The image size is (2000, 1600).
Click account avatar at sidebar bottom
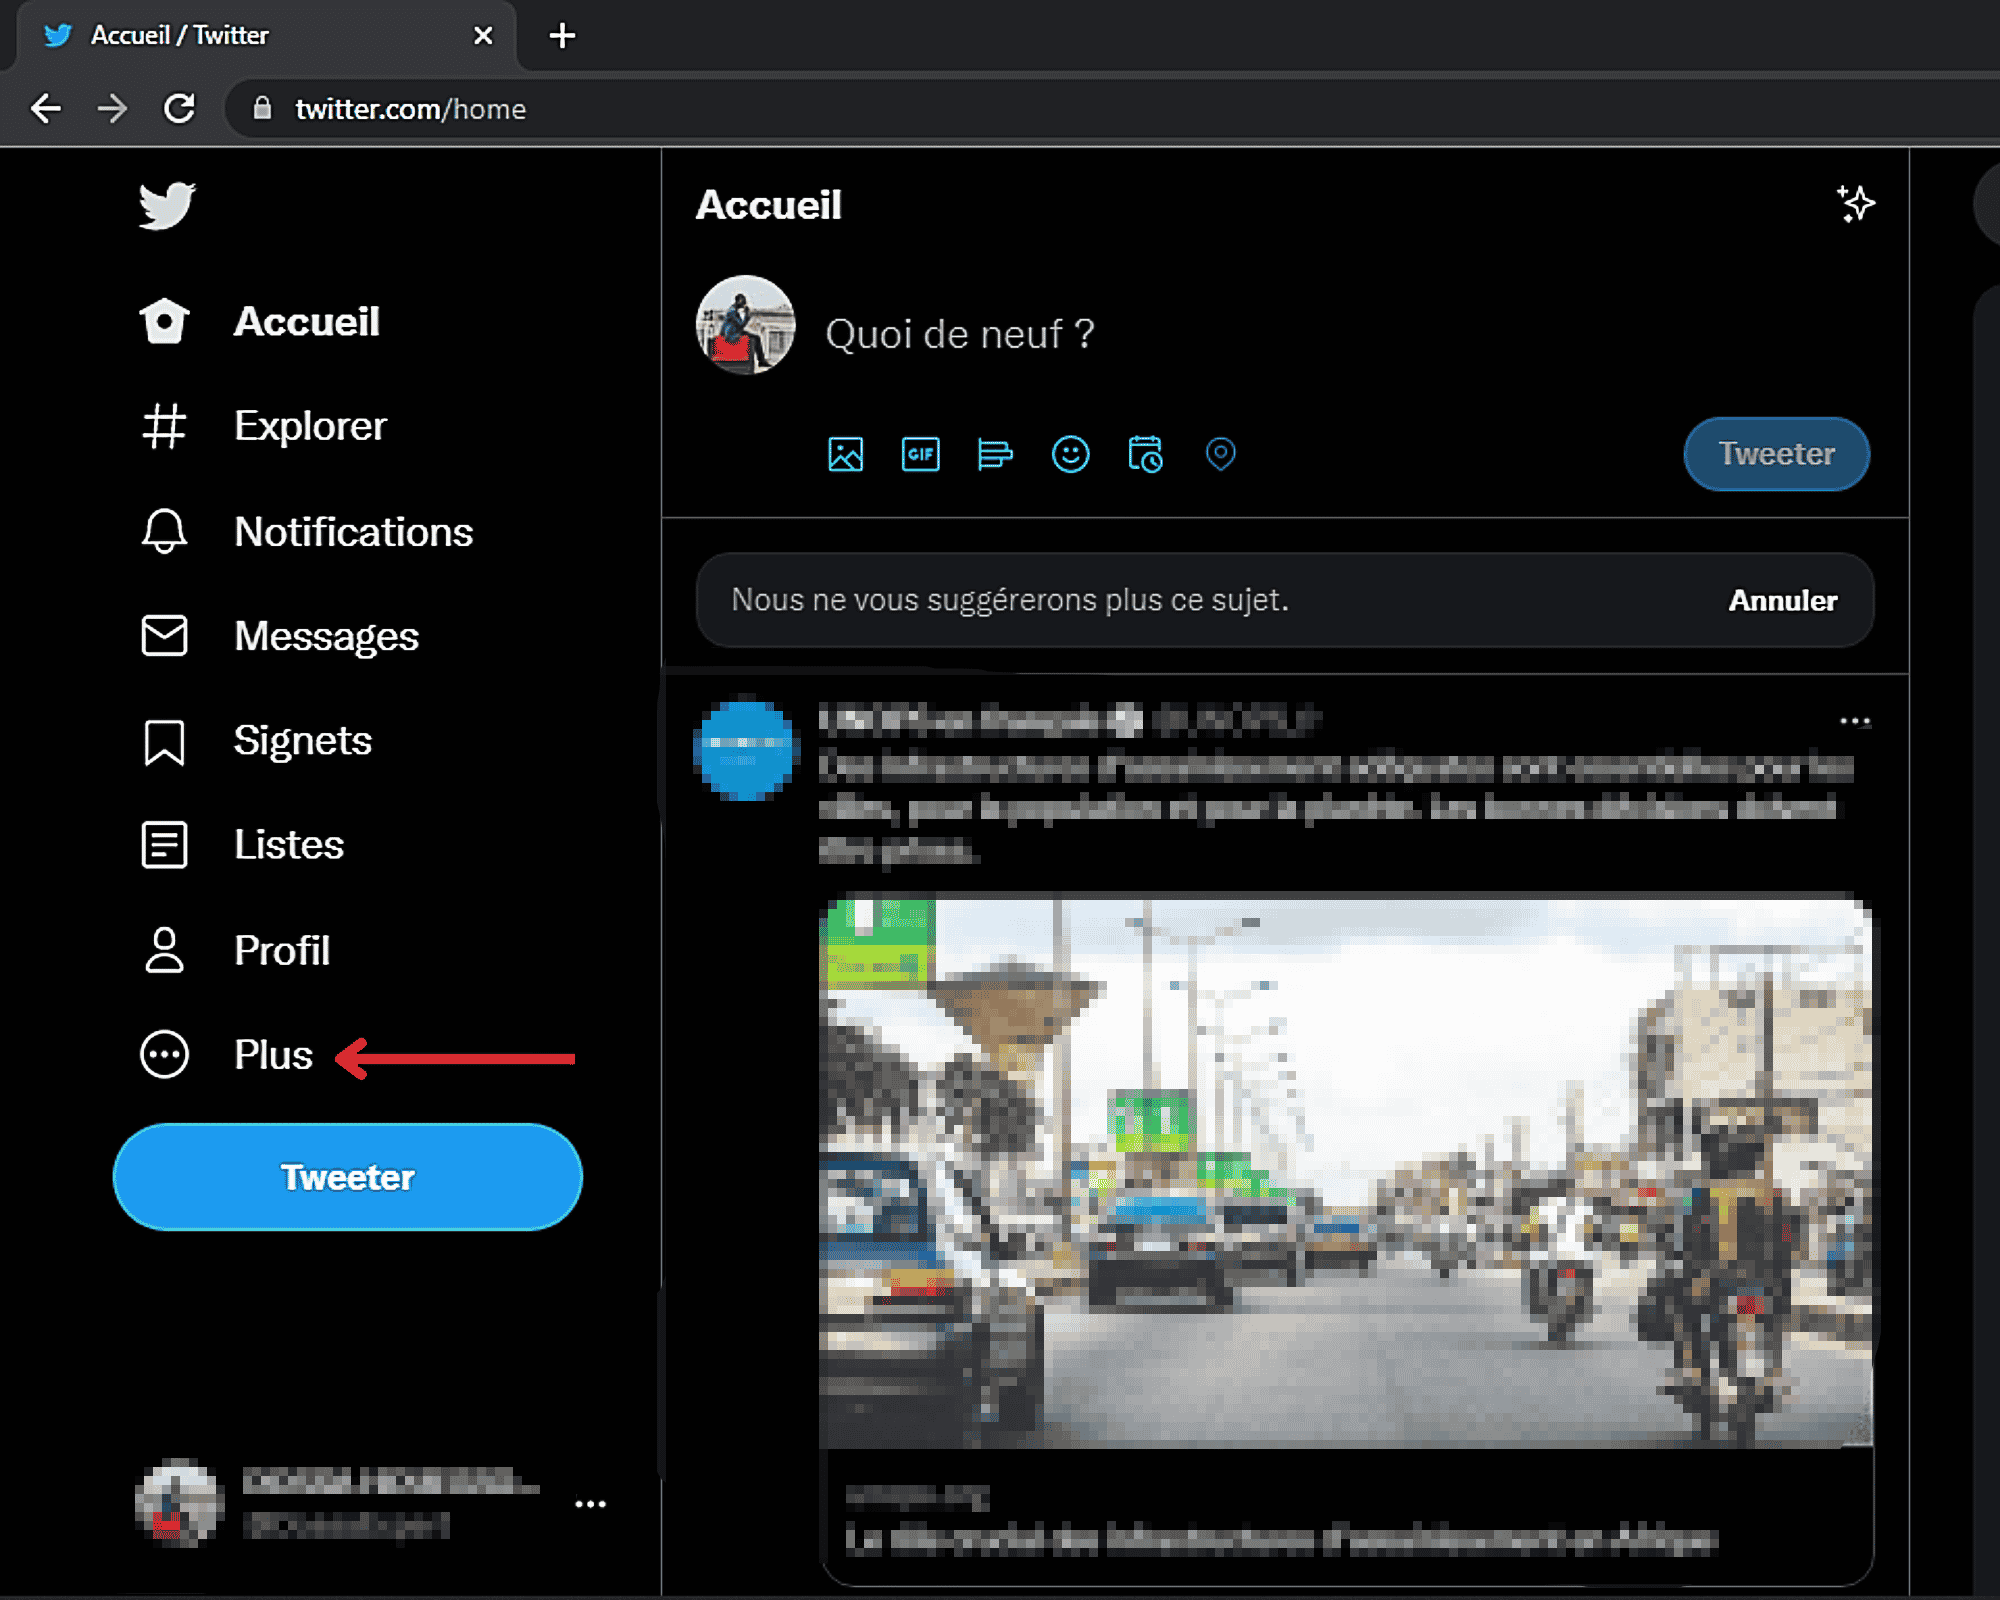click(x=179, y=1504)
